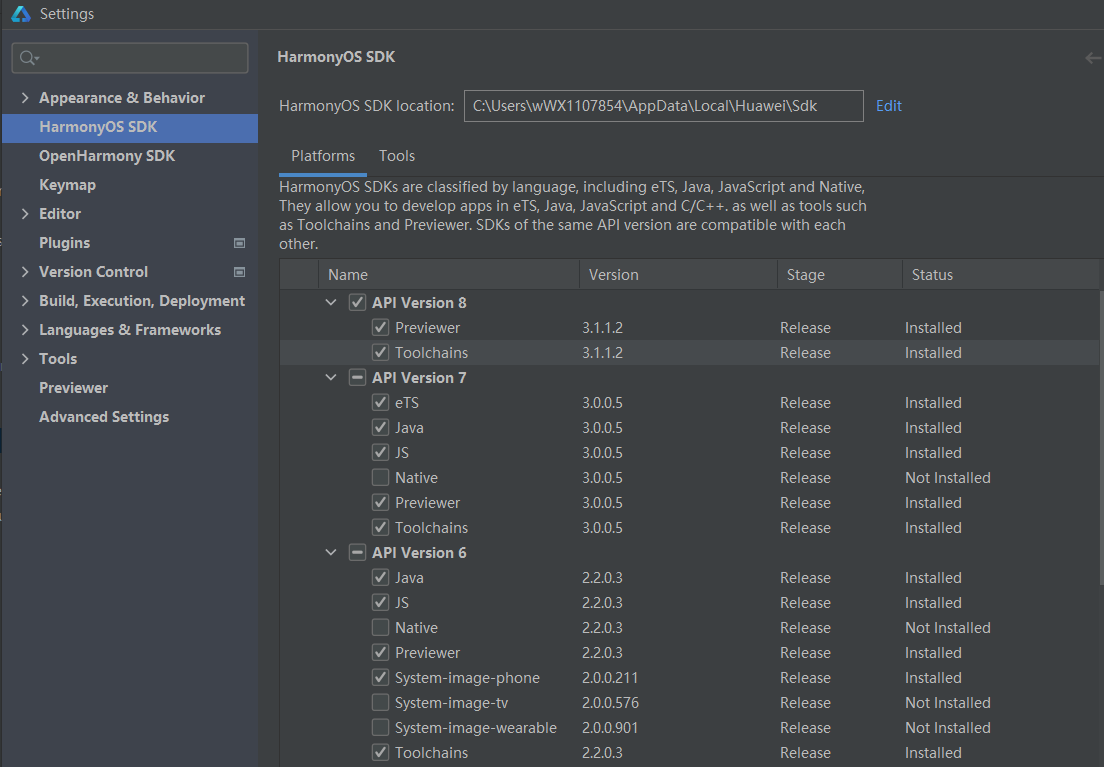The image size is (1104, 767).
Task: Check the System-image-wearable checkbox
Action: pyautogui.click(x=380, y=728)
